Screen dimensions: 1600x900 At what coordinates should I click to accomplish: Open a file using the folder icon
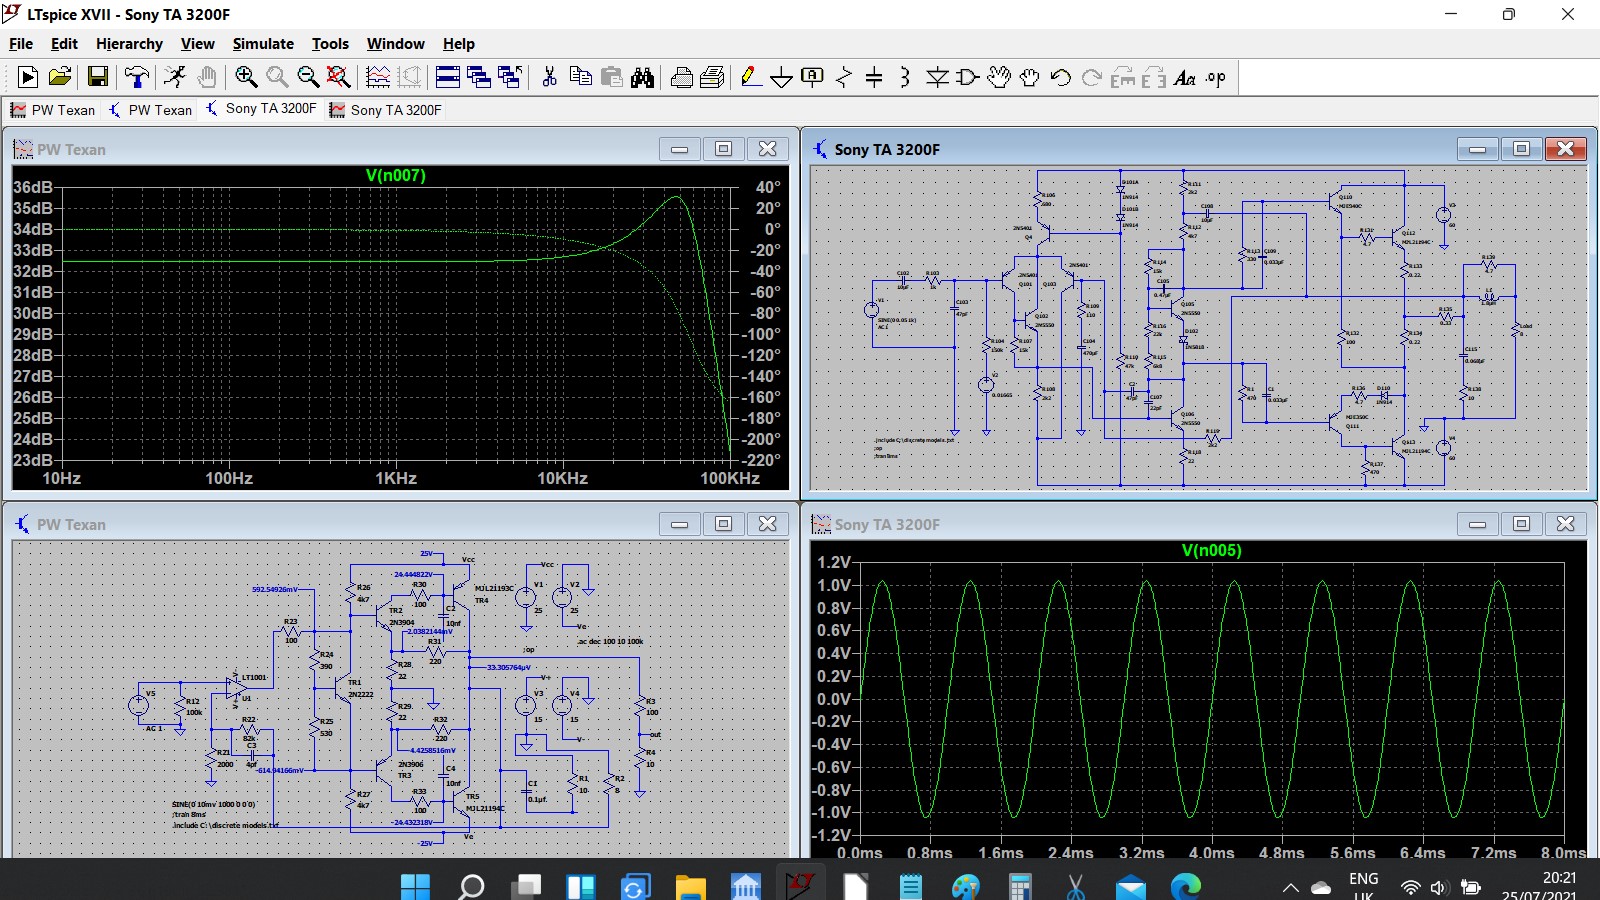point(60,77)
